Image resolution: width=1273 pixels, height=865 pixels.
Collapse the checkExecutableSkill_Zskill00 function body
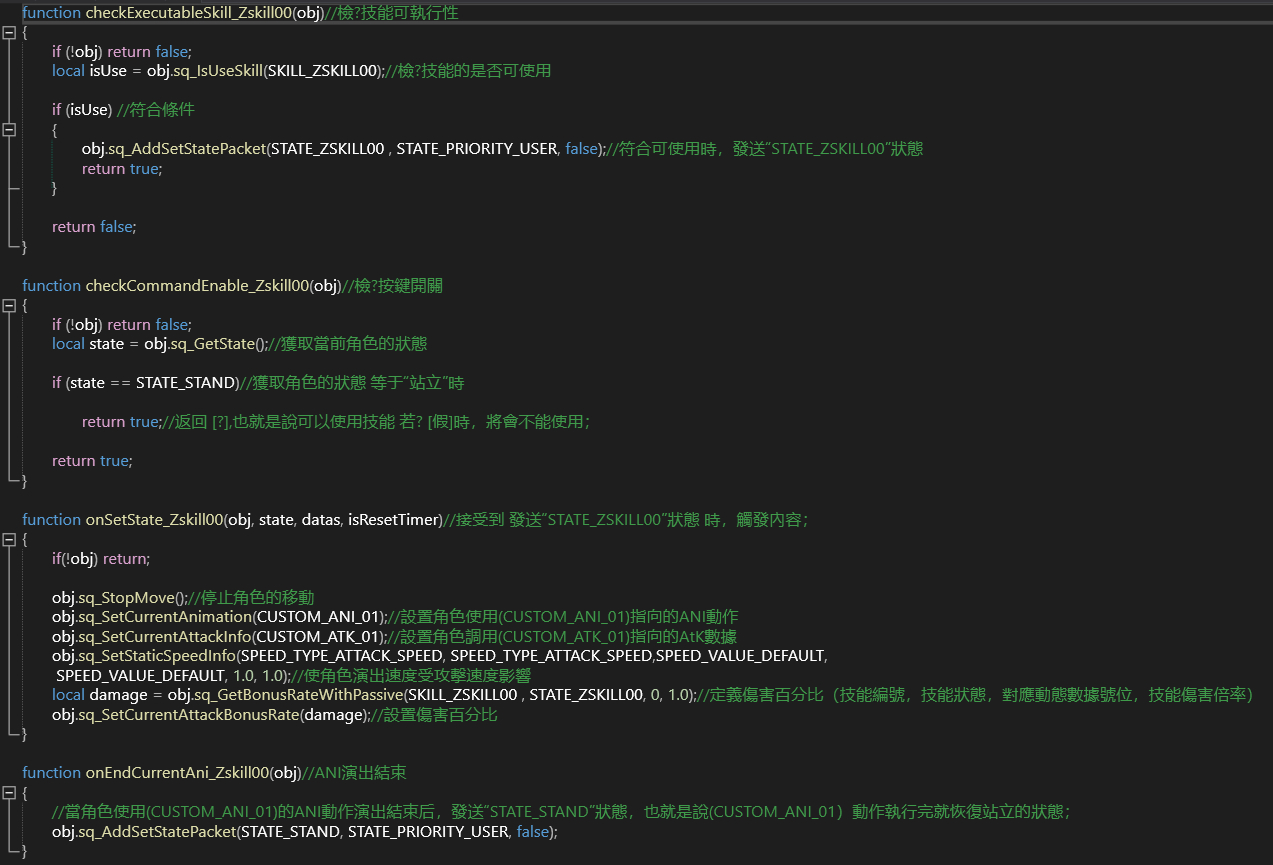tap(10, 32)
